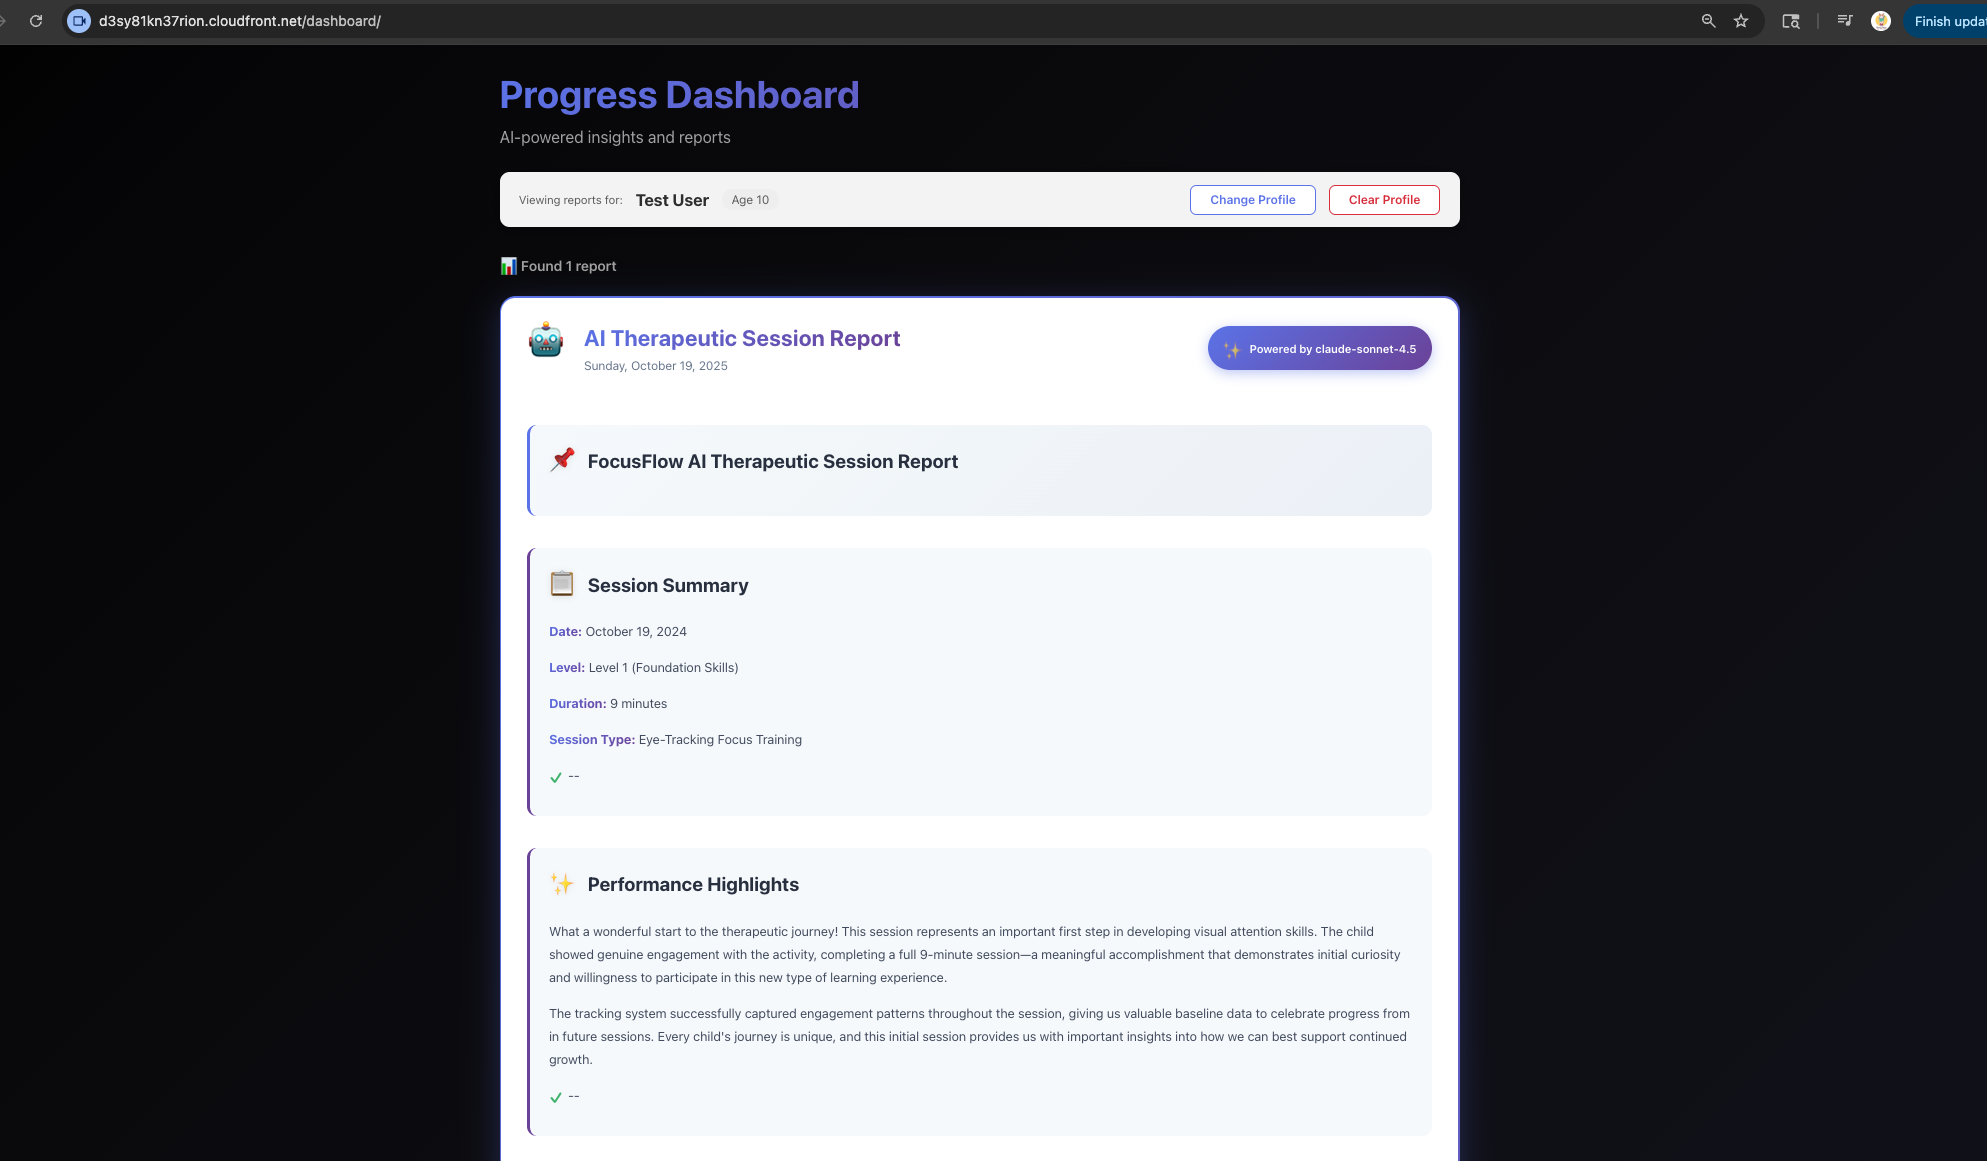Click the clipboard icon next to Session Summary
The height and width of the screenshot is (1161, 1987).
(562, 584)
